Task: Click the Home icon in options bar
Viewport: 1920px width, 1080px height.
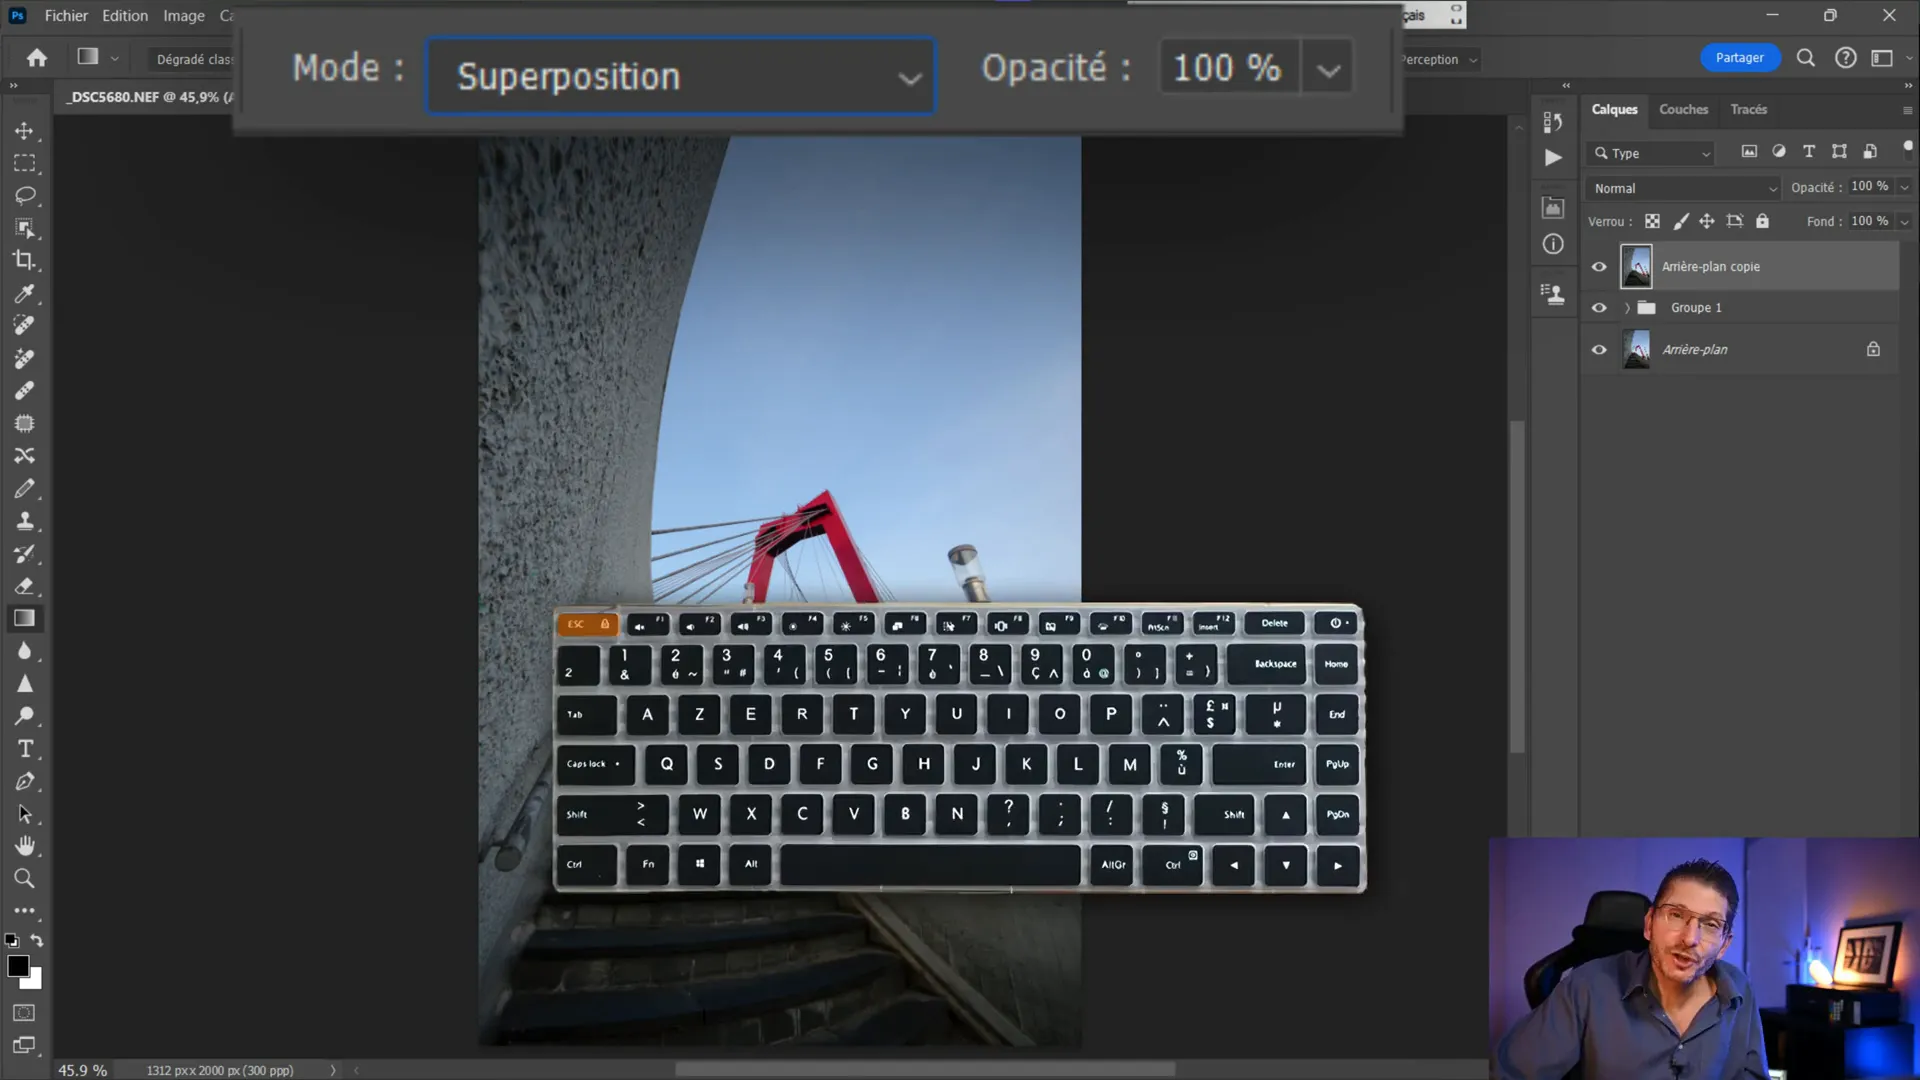Action: pos(37,58)
